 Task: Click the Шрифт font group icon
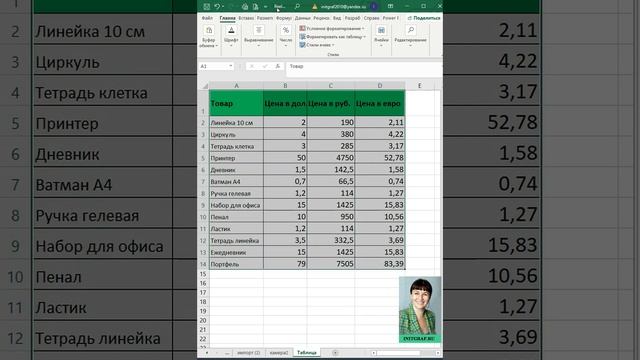[x=231, y=31]
